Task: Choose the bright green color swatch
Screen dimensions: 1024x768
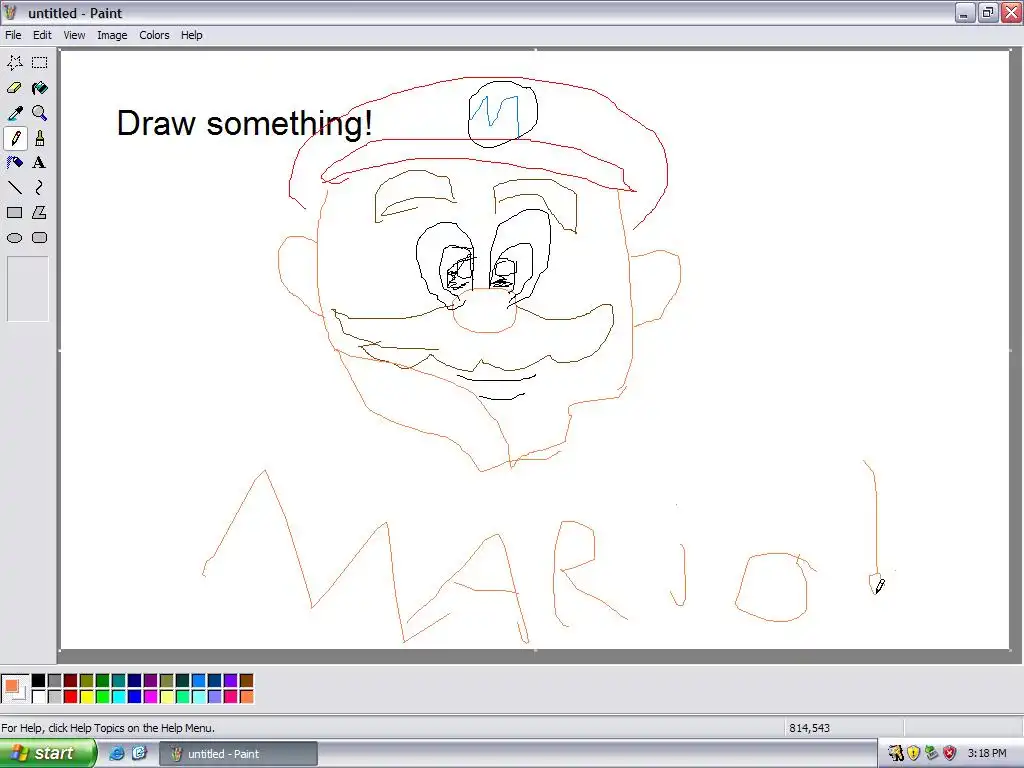Action: [x=103, y=697]
